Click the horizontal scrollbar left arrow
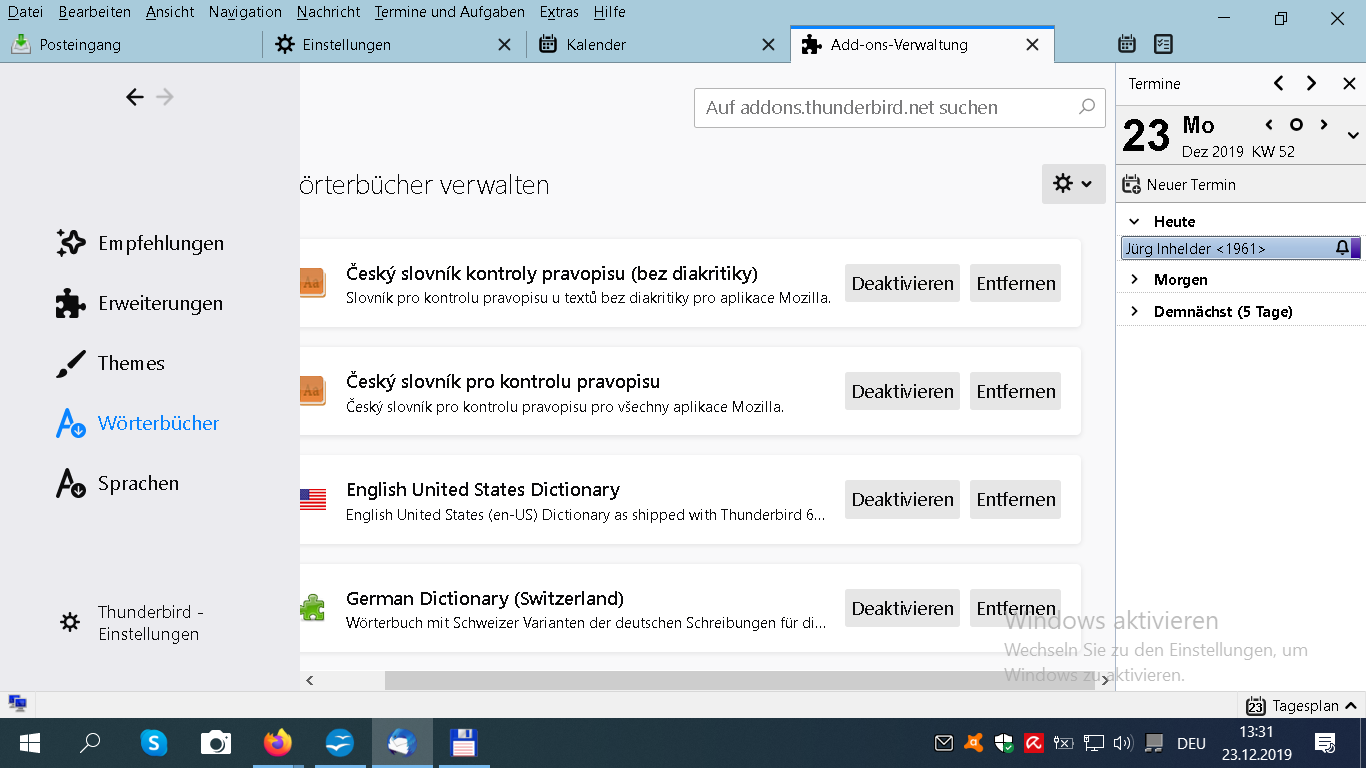Image resolution: width=1366 pixels, height=768 pixels. pos(310,680)
